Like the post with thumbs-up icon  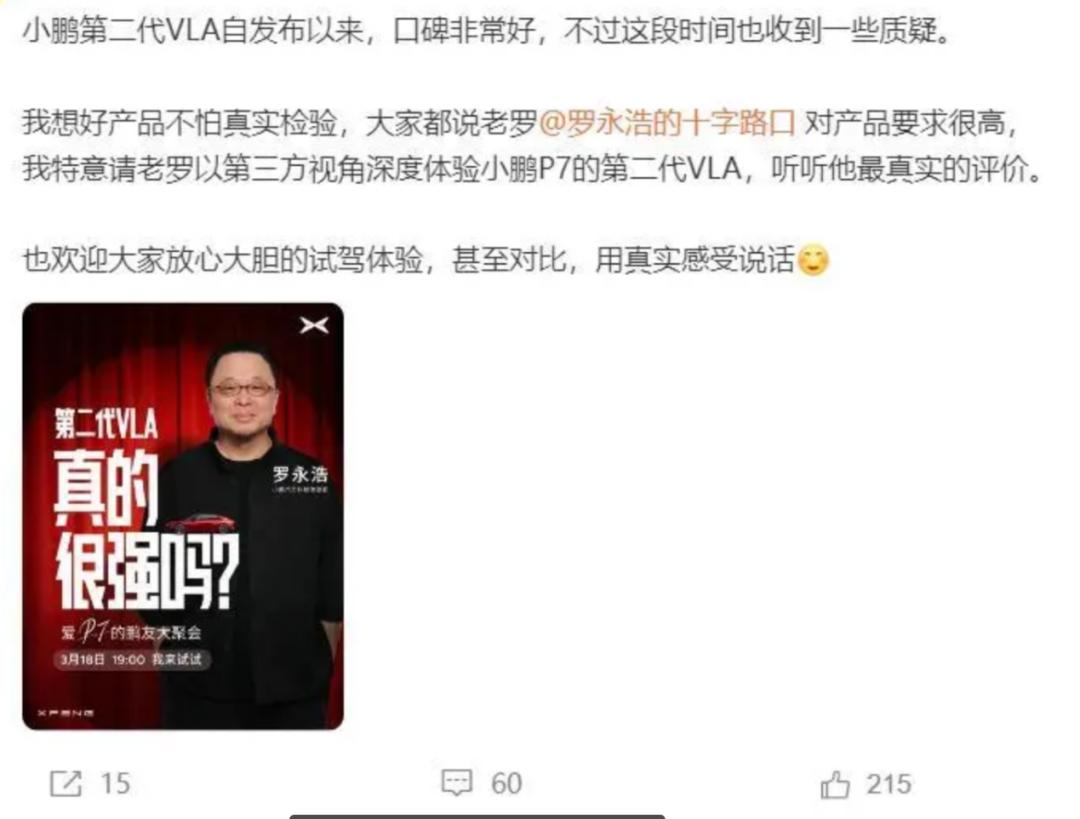click(x=835, y=785)
